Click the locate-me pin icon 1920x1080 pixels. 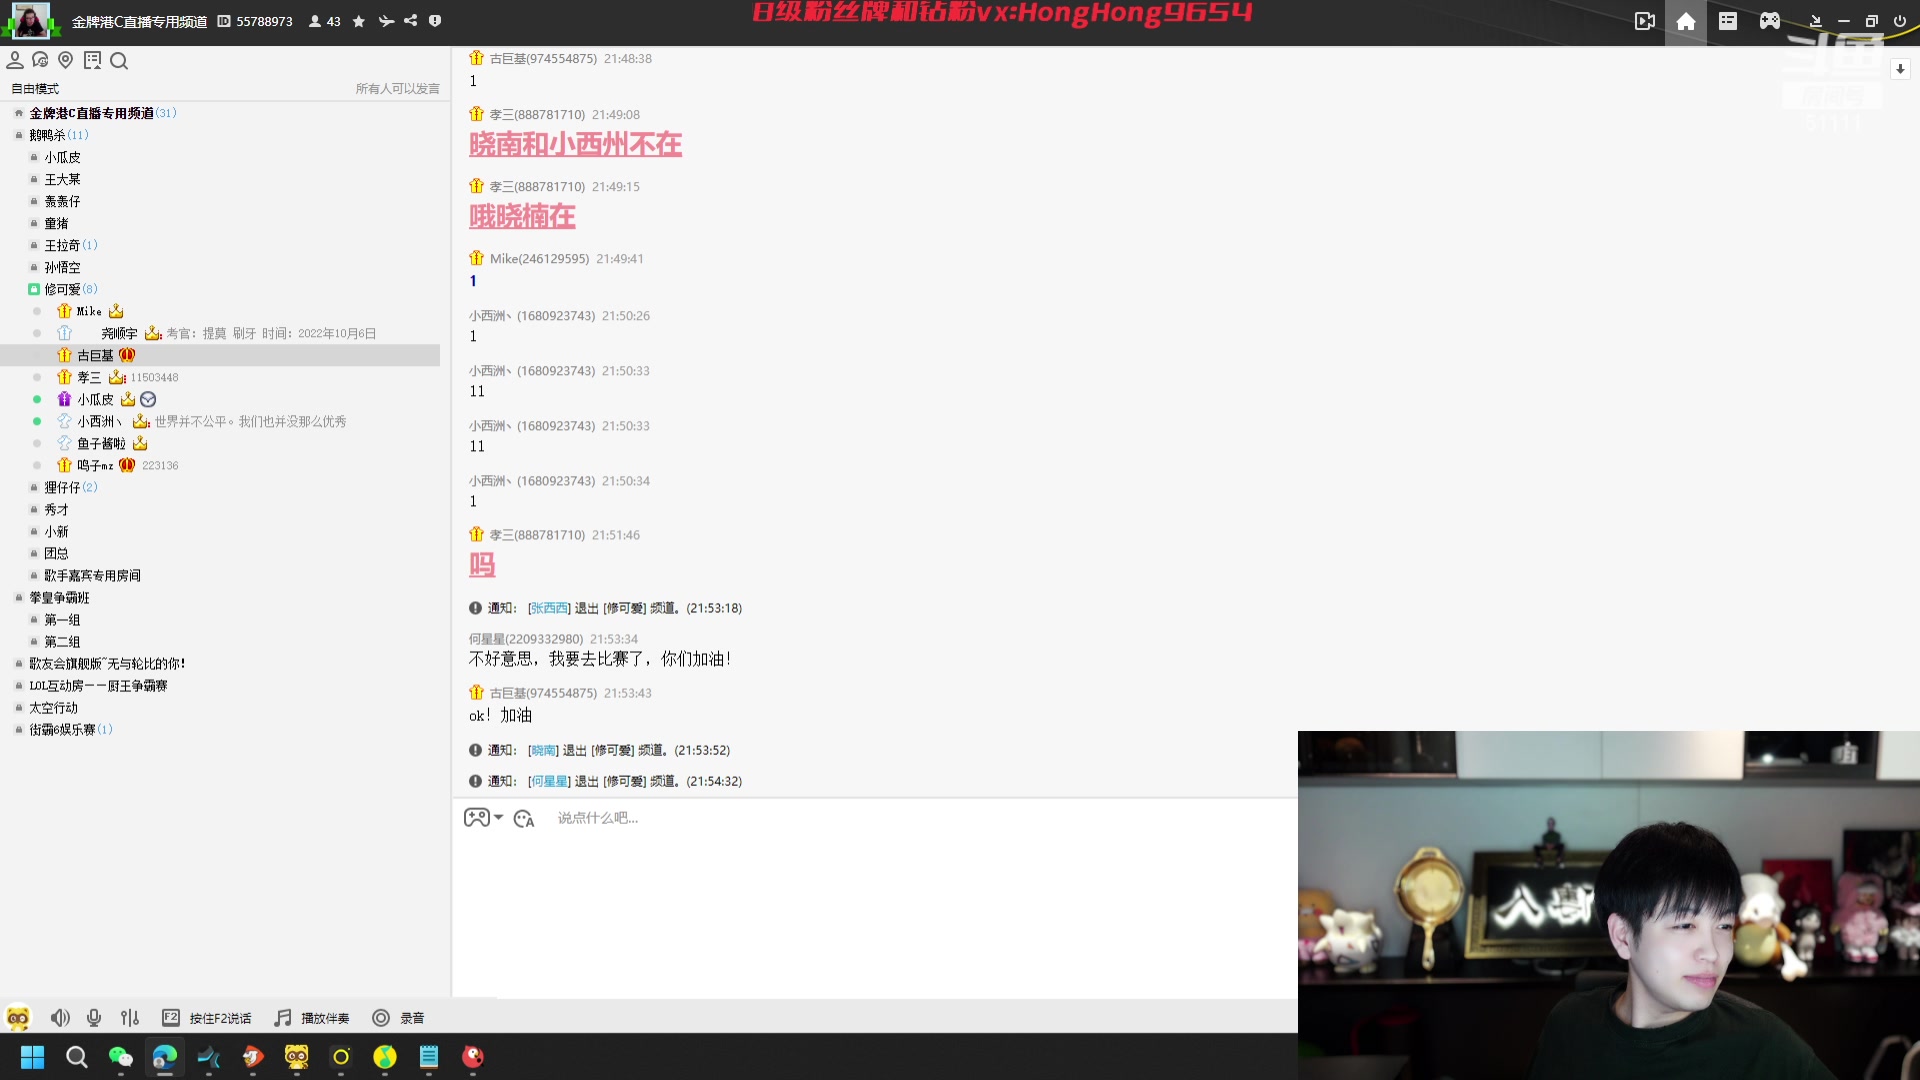click(x=66, y=61)
